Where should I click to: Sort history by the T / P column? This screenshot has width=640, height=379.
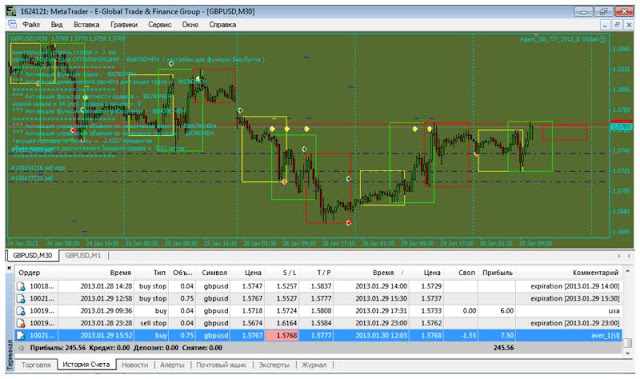(317, 273)
